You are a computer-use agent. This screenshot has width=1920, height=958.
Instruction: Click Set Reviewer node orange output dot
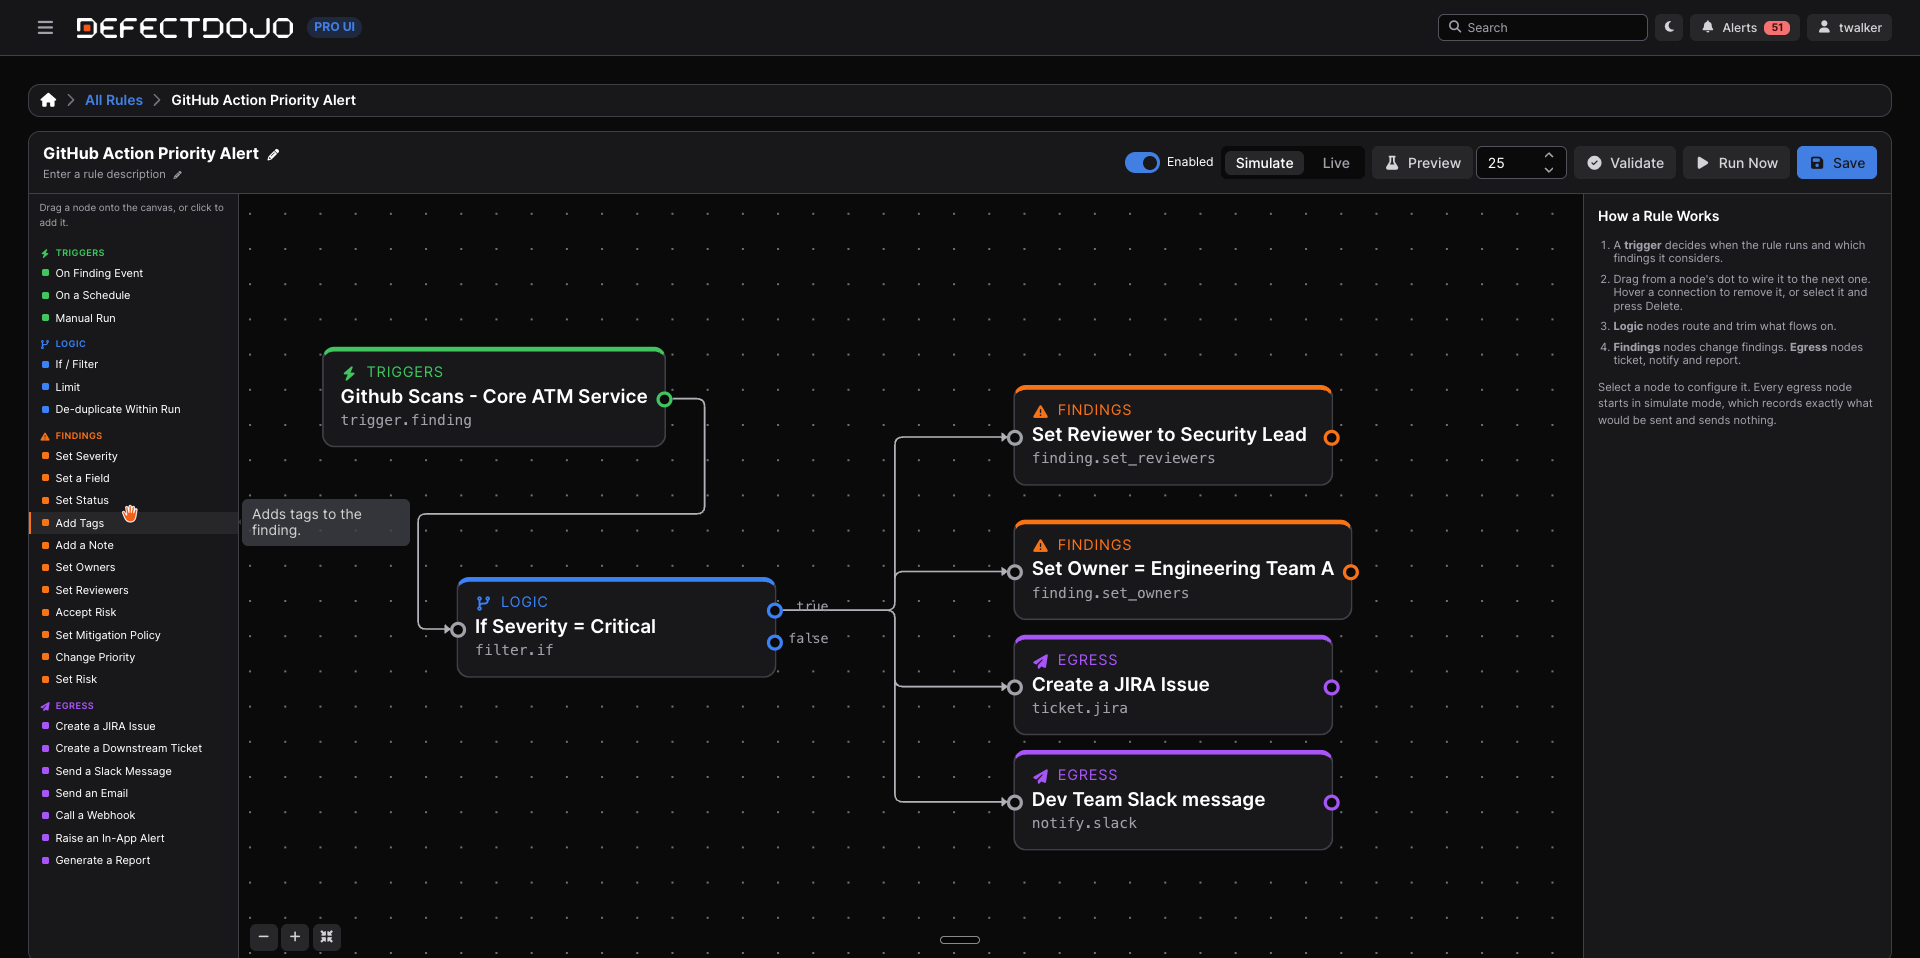[1331, 437]
